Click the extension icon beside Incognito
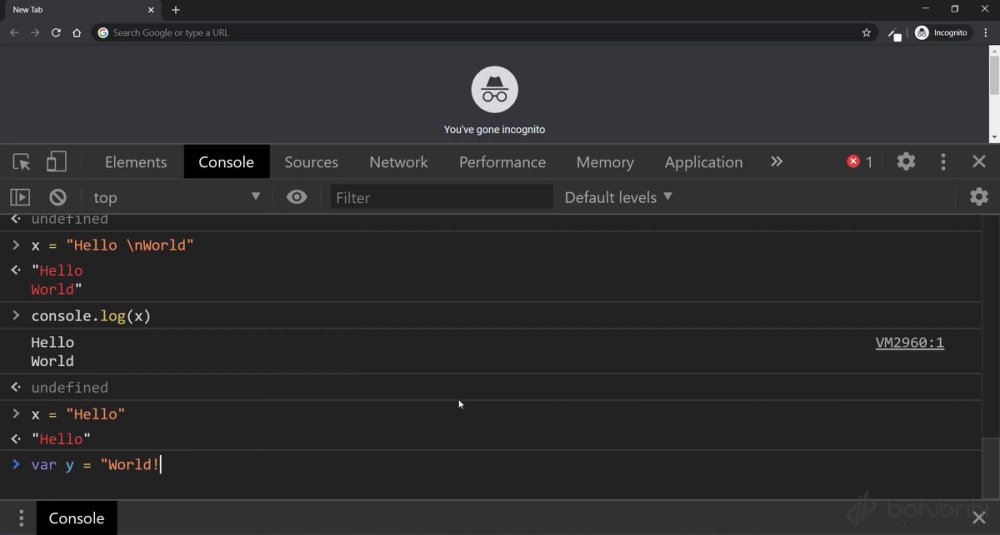The width and height of the screenshot is (1000, 535). (x=894, y=34)
